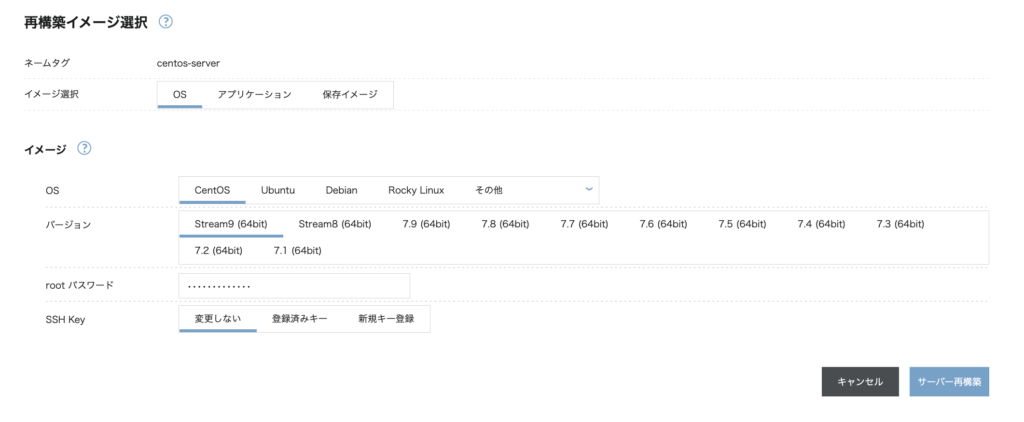Select the OS image selection tab

click(x=180, y=95)
